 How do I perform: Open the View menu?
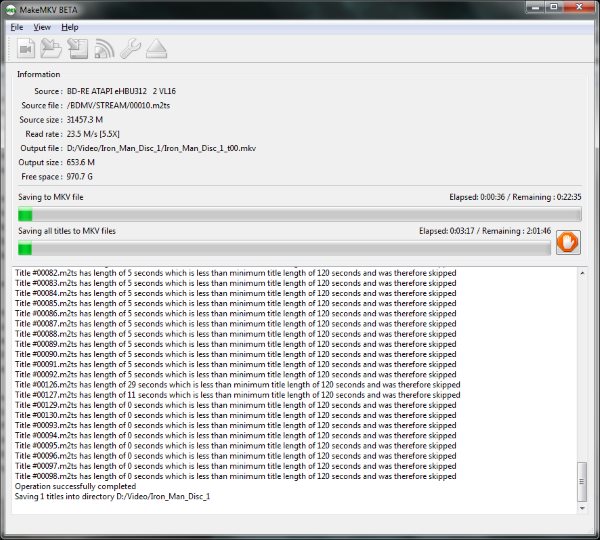click(42, 27)
